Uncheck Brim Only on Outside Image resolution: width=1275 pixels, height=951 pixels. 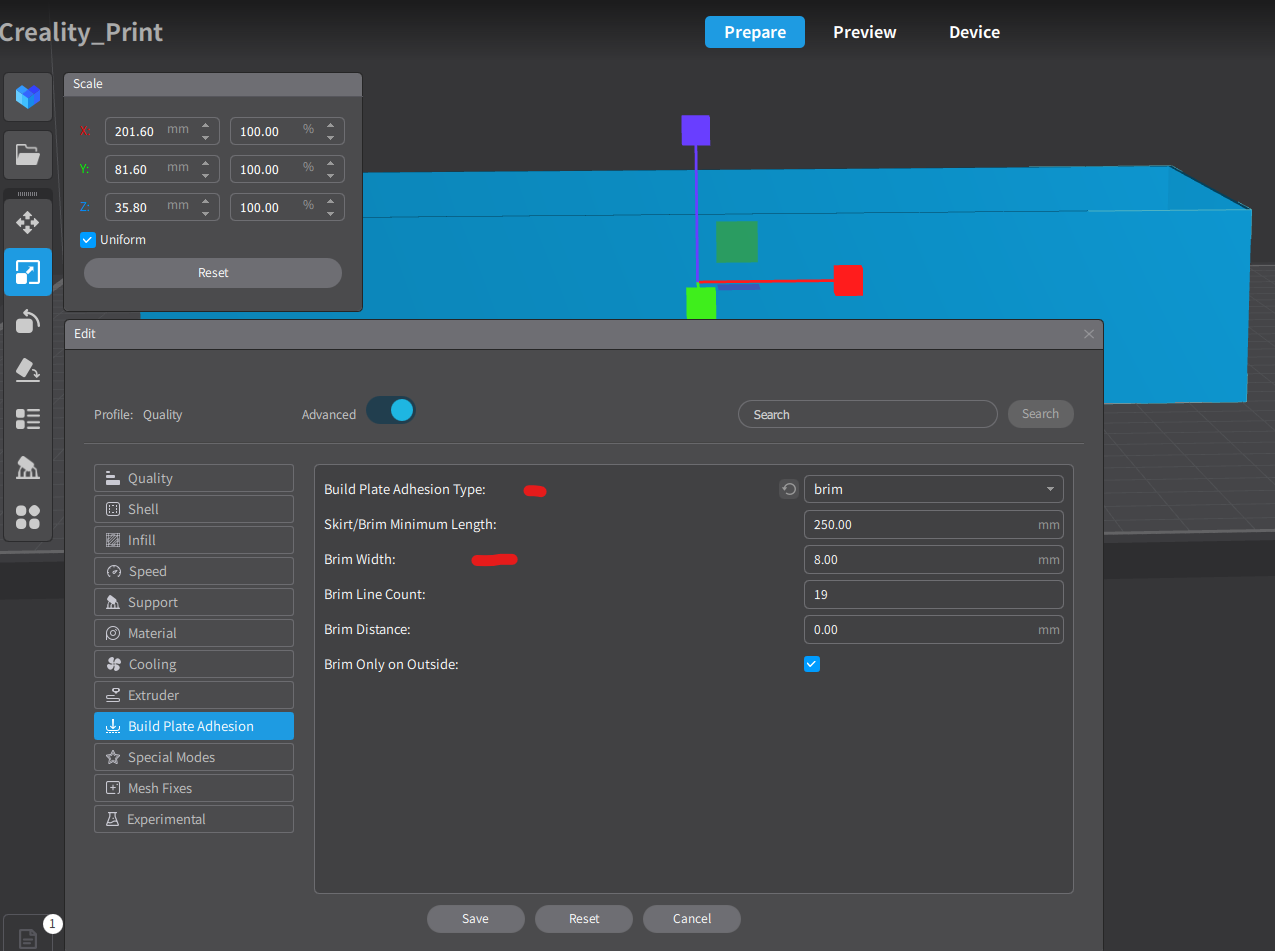812,664
